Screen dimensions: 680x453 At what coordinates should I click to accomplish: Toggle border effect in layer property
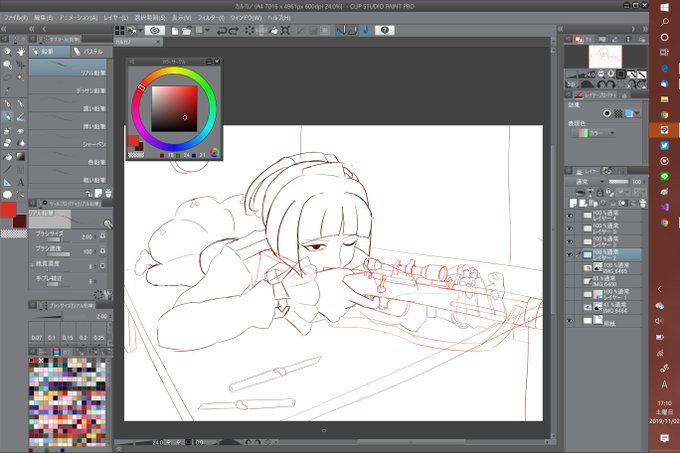[607, 113]
